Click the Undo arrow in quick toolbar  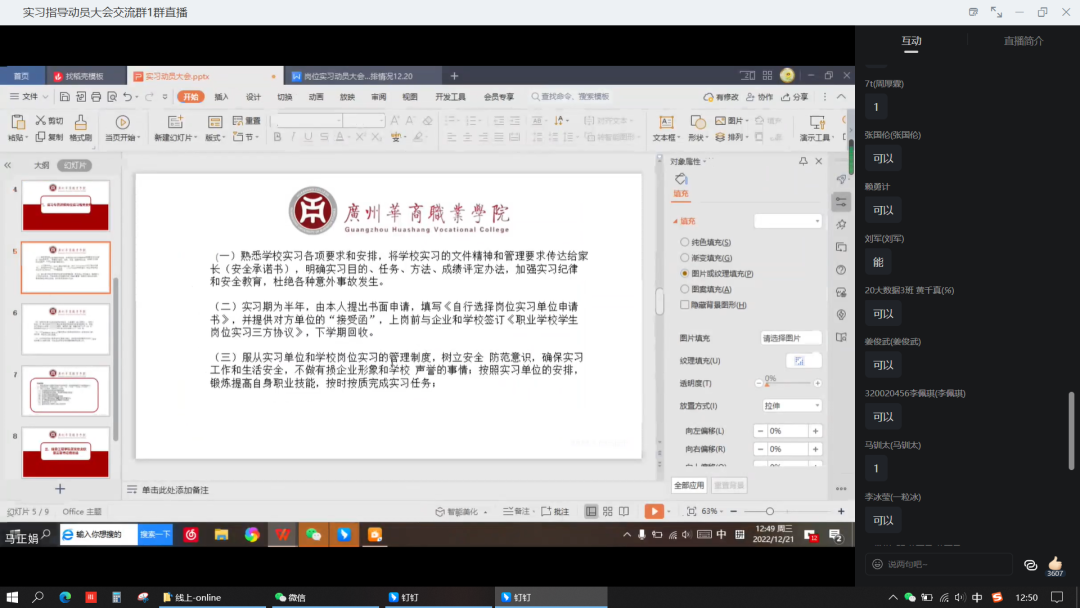(x=128, y=97)
